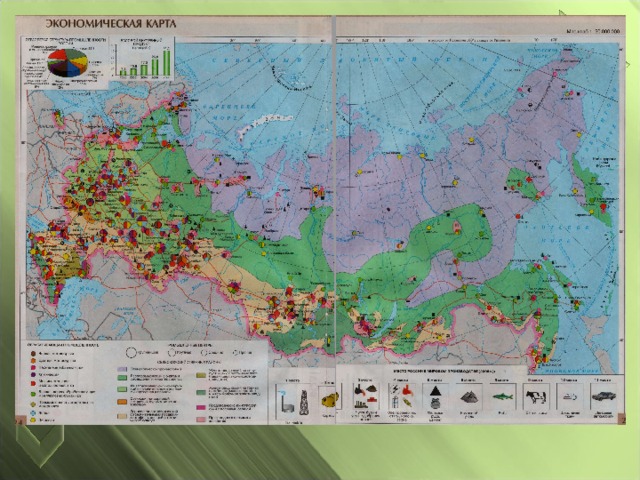Click the ship icon in the legend
Viewport: 640px width, 480px height.
pyautogui.click(x=566, y=398)
